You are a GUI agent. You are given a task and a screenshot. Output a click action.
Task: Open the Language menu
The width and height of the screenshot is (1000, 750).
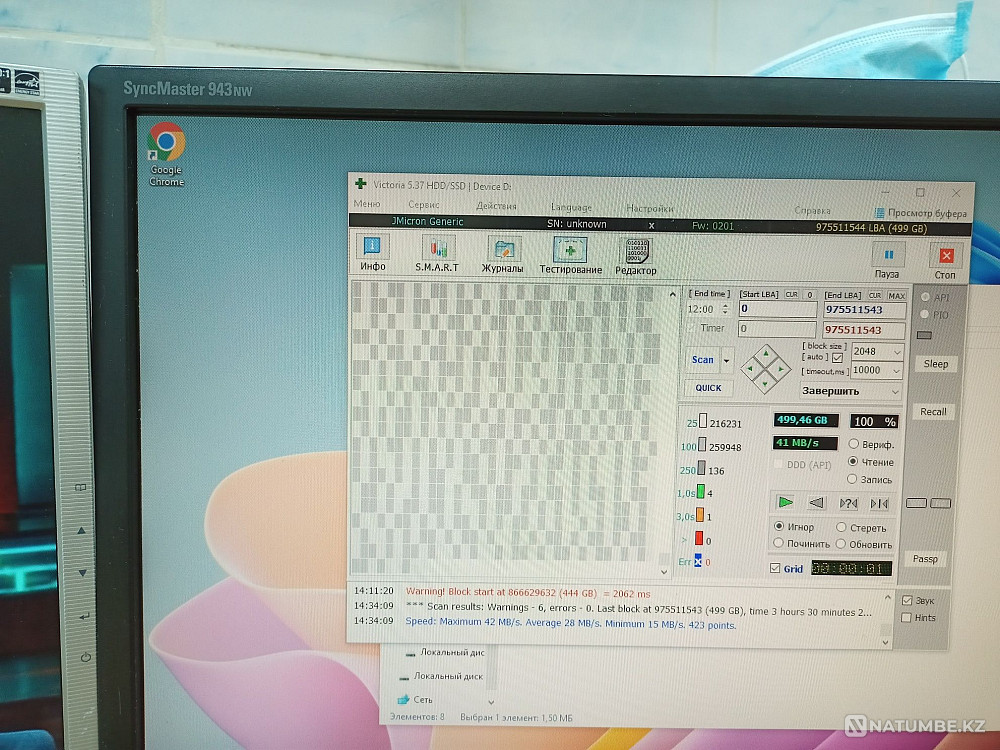point(571,207)
